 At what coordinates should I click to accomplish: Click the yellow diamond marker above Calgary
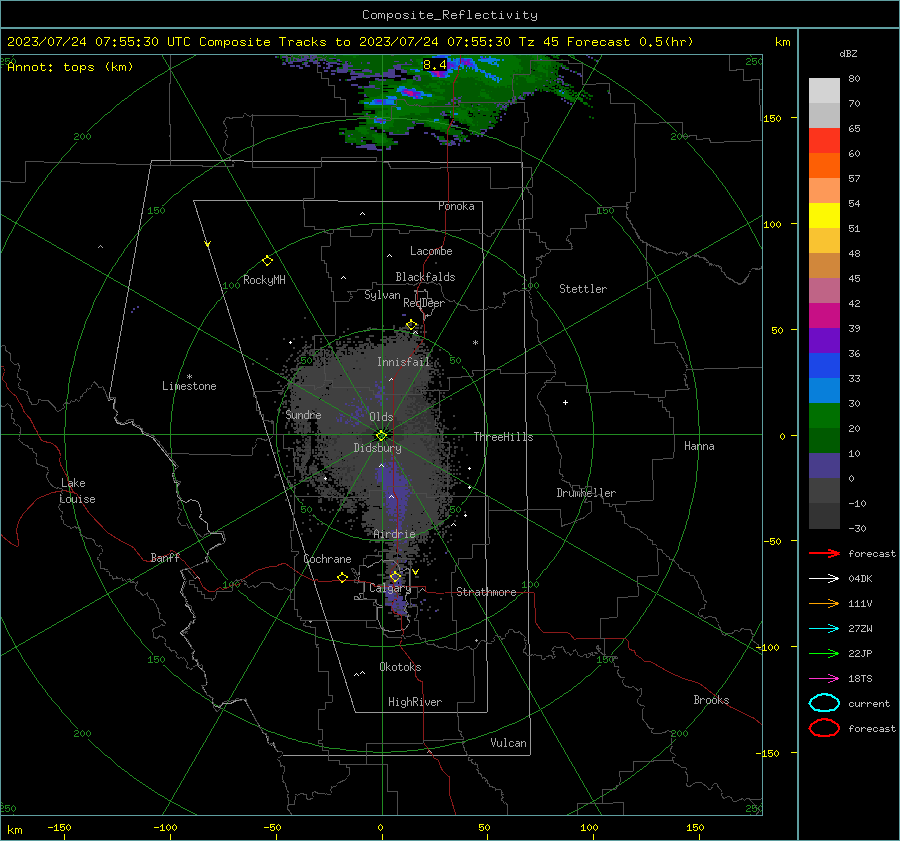click(395, 576)
